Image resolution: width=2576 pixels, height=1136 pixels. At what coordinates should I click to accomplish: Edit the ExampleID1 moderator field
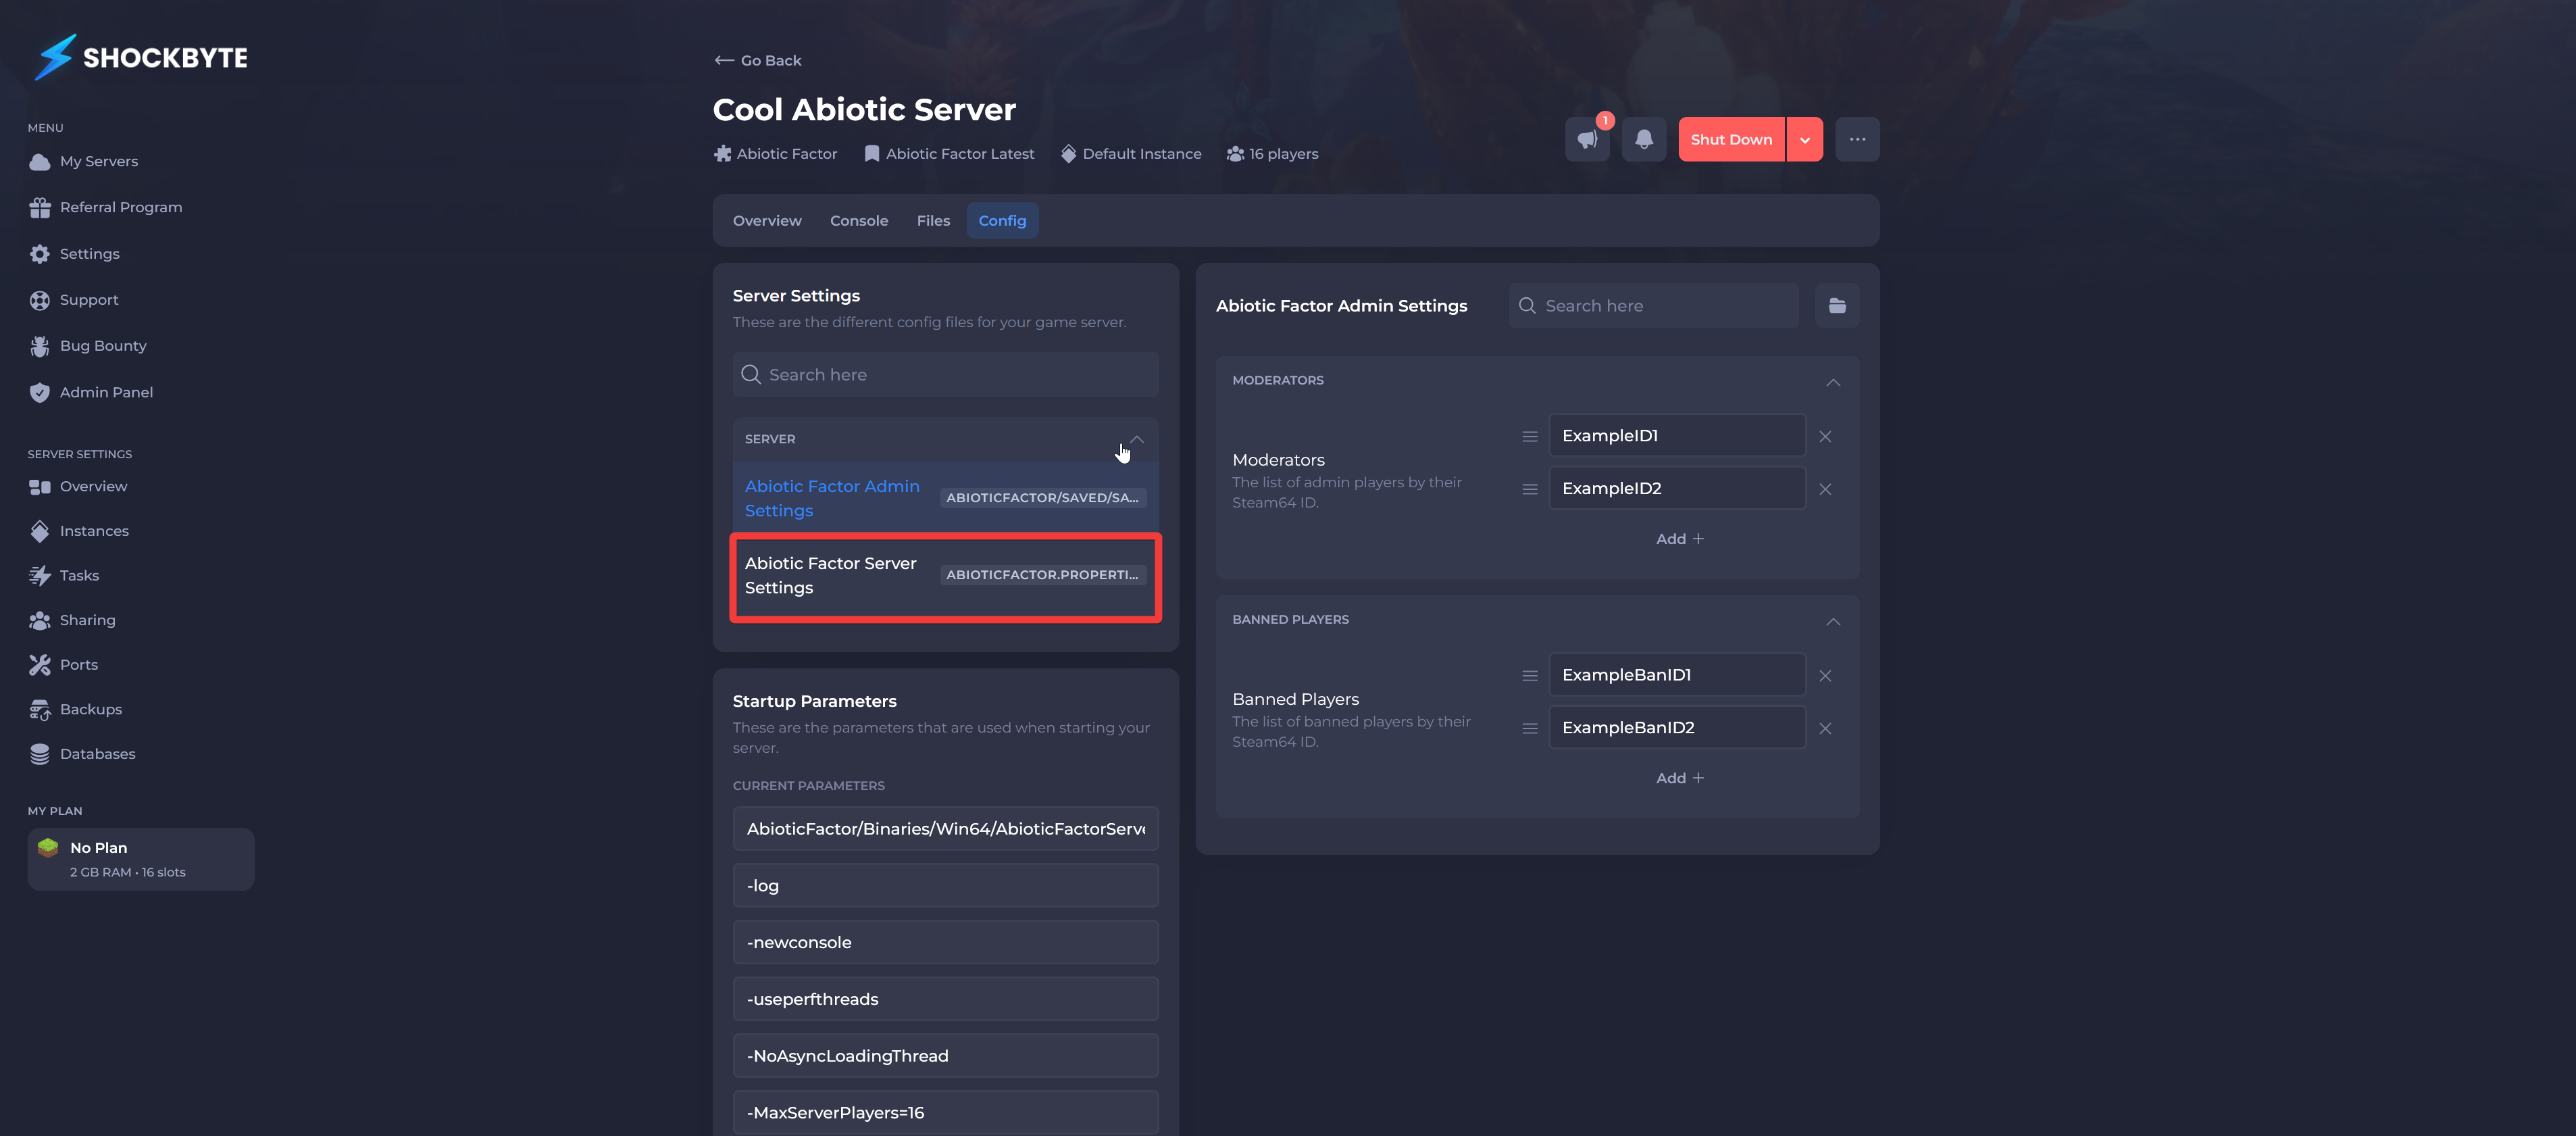click(1677, 436)
